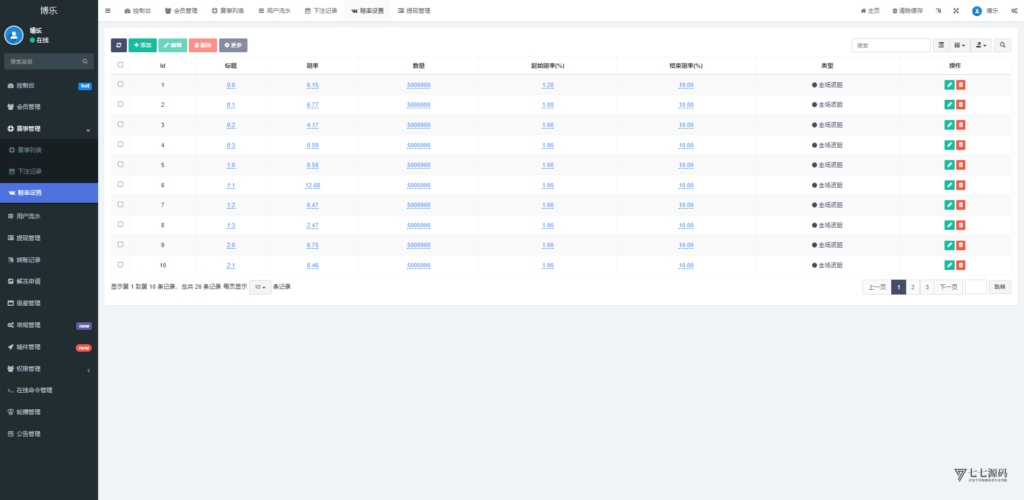The image size is (1024, 500).
Task: Click the table search input field
Action: 891,45
